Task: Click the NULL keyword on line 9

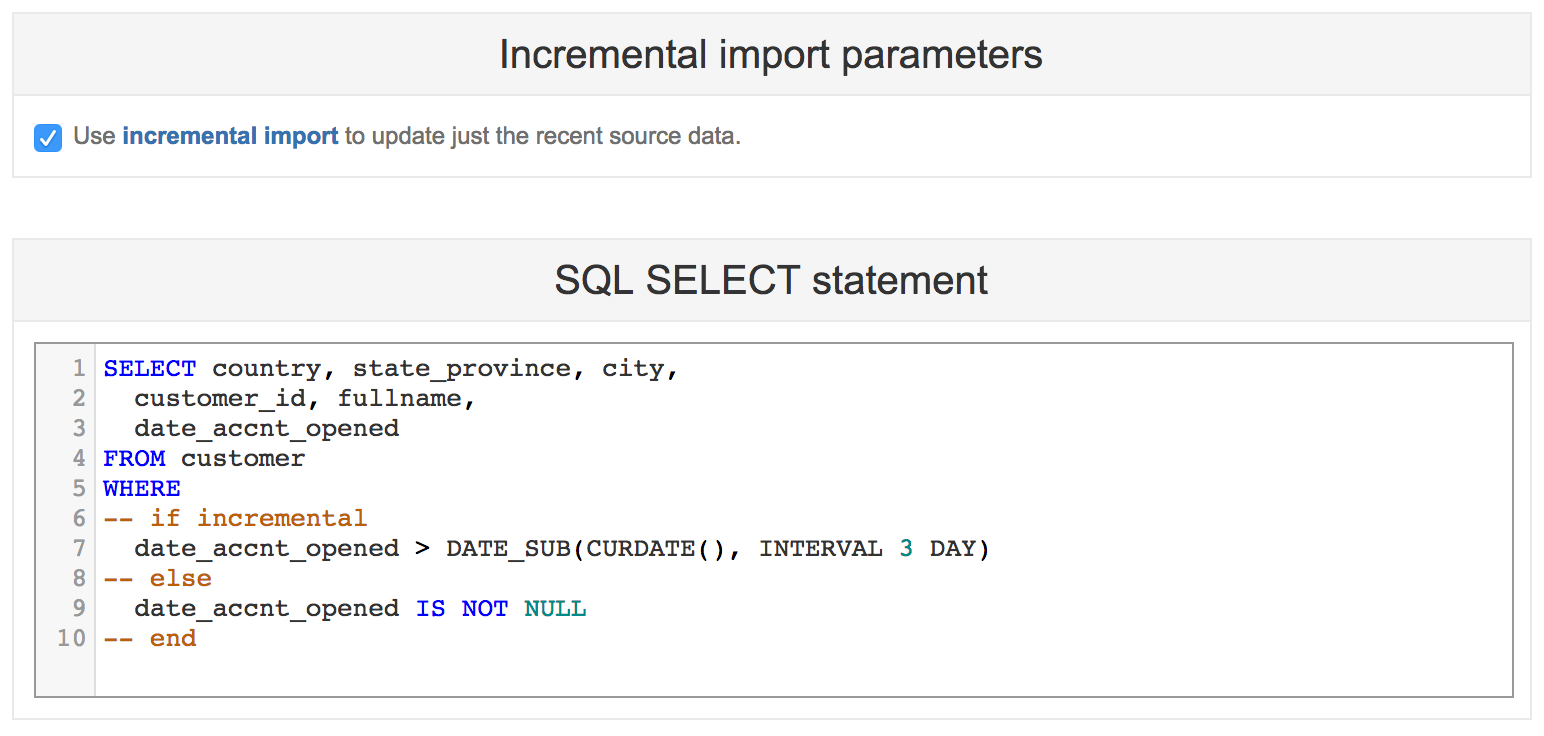Action: point(555,609)
